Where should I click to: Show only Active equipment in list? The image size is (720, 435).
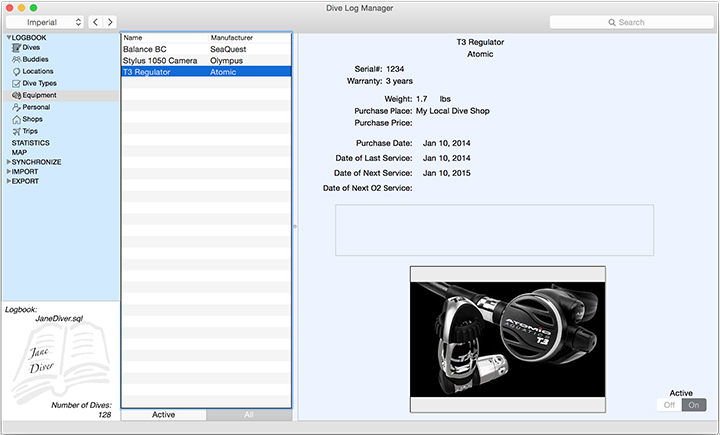(x=164, y=414)
